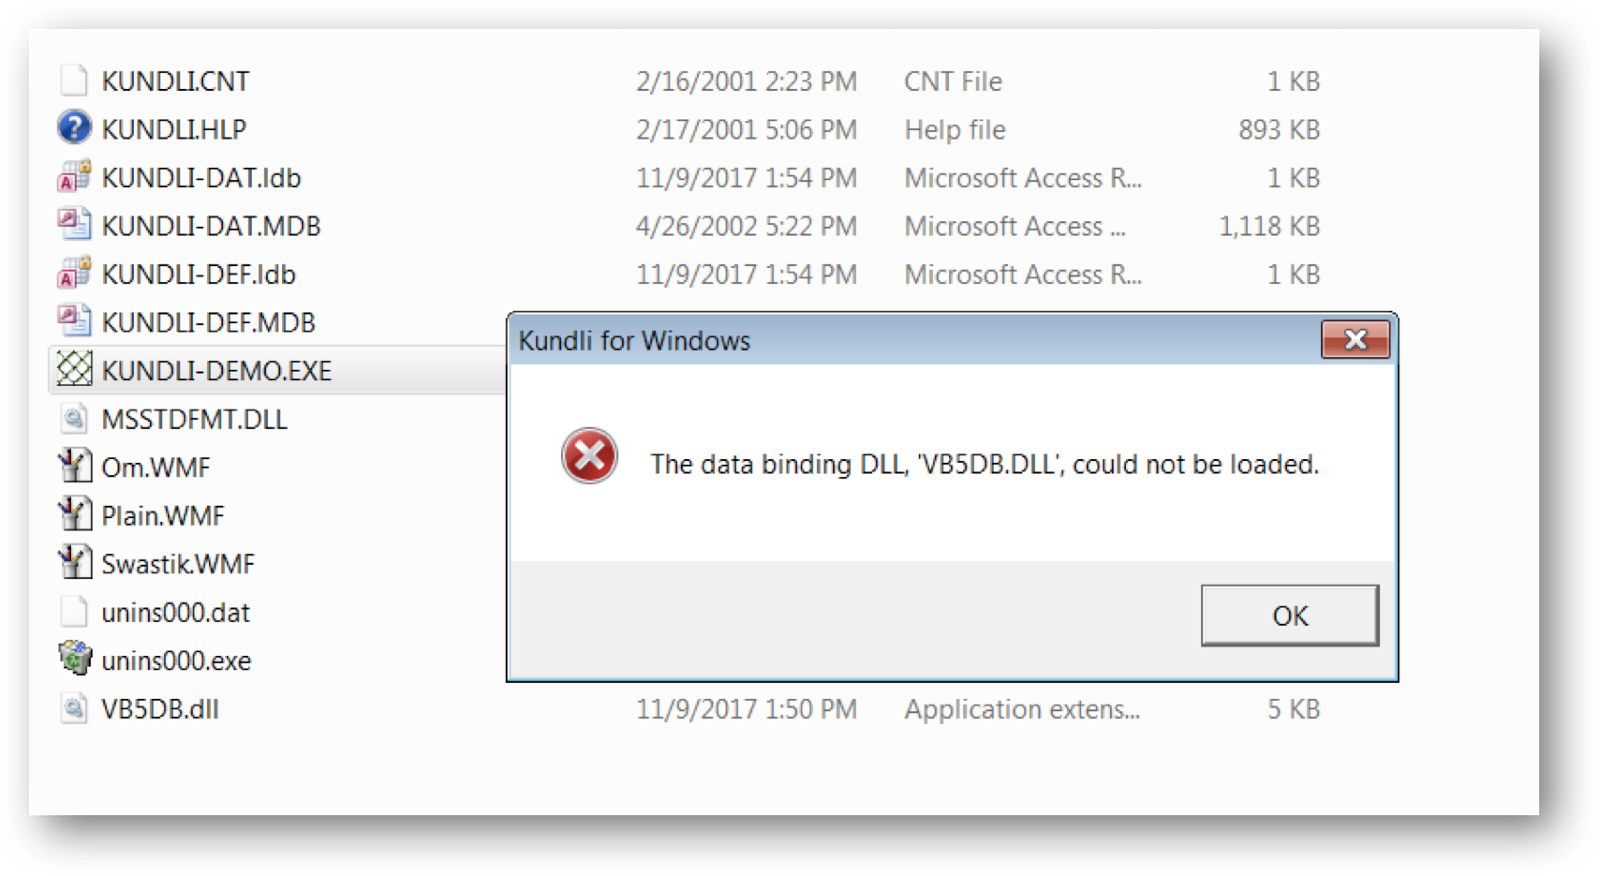The width and height of the screenshot is (1600, 876).
Task: Click the KUNDLI-DEF.ldb lock file icon
Action: 74,273
